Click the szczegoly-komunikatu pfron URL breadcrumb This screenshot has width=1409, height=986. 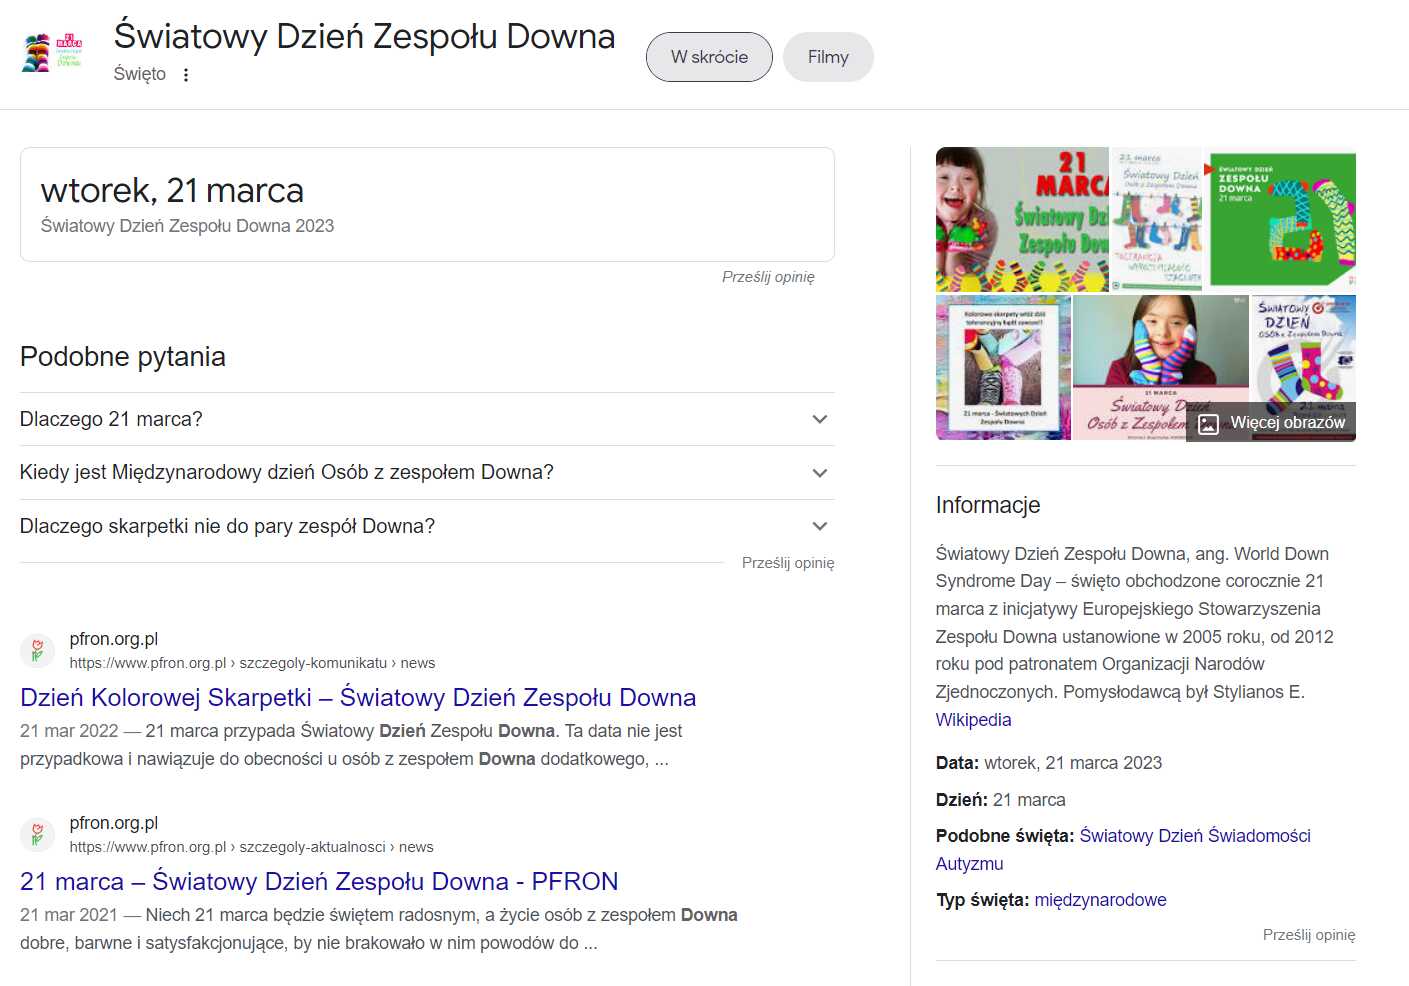pyautogui.click(x=252, y=663)
